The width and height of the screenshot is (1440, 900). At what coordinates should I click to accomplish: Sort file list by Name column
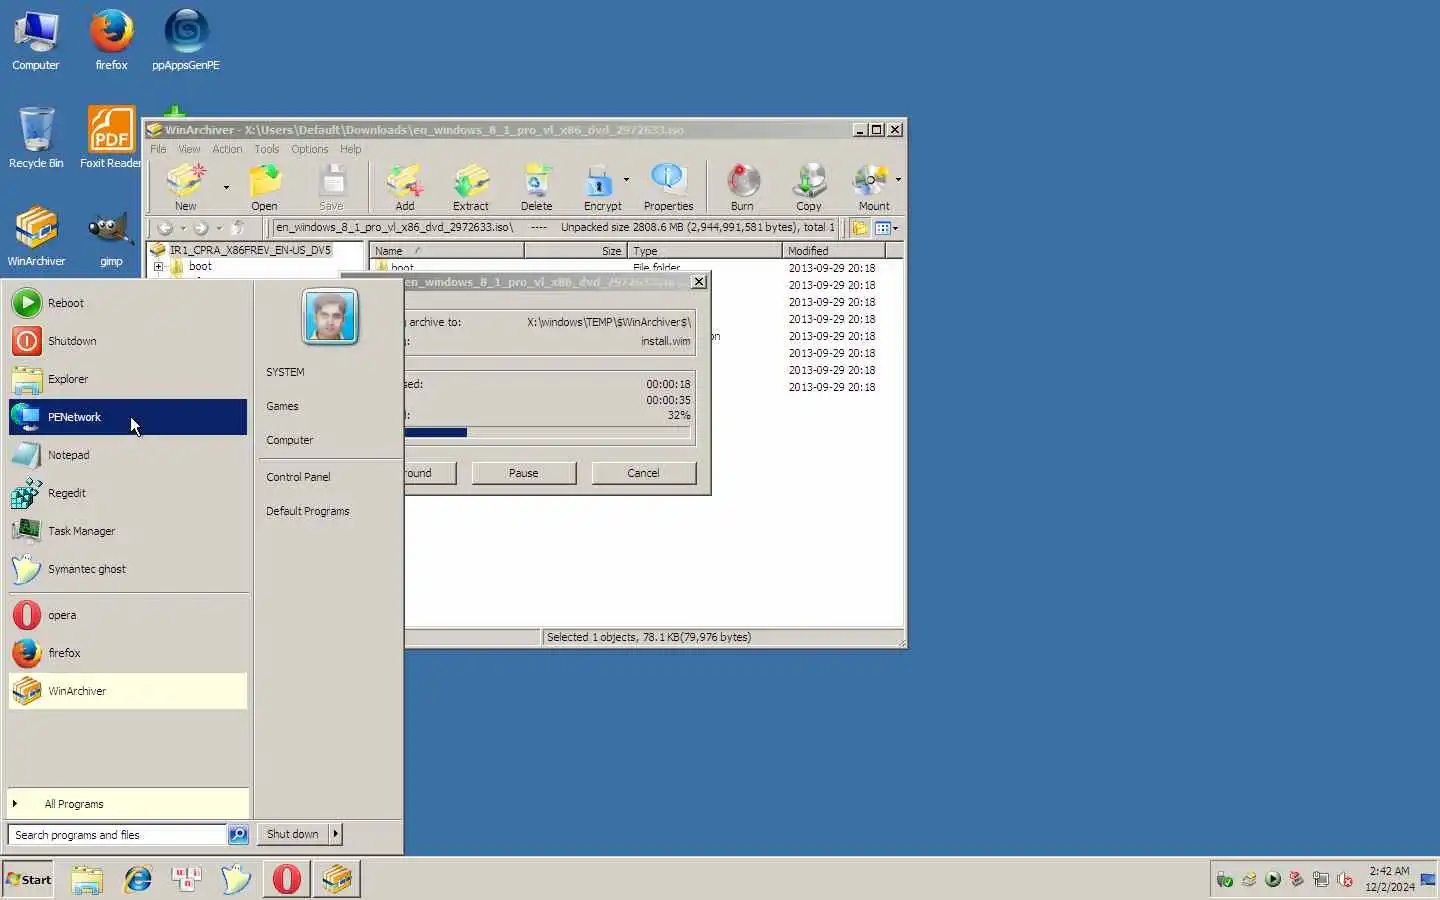pyautogui.click(x=447, y=251)
